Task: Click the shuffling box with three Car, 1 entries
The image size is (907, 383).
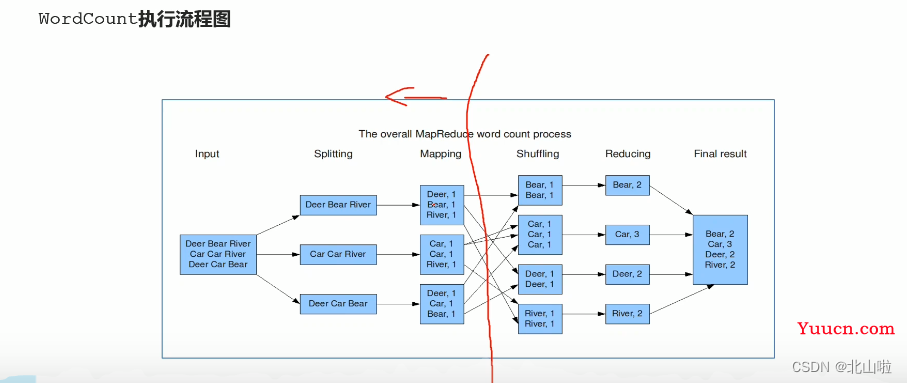Action: [540, 234]
